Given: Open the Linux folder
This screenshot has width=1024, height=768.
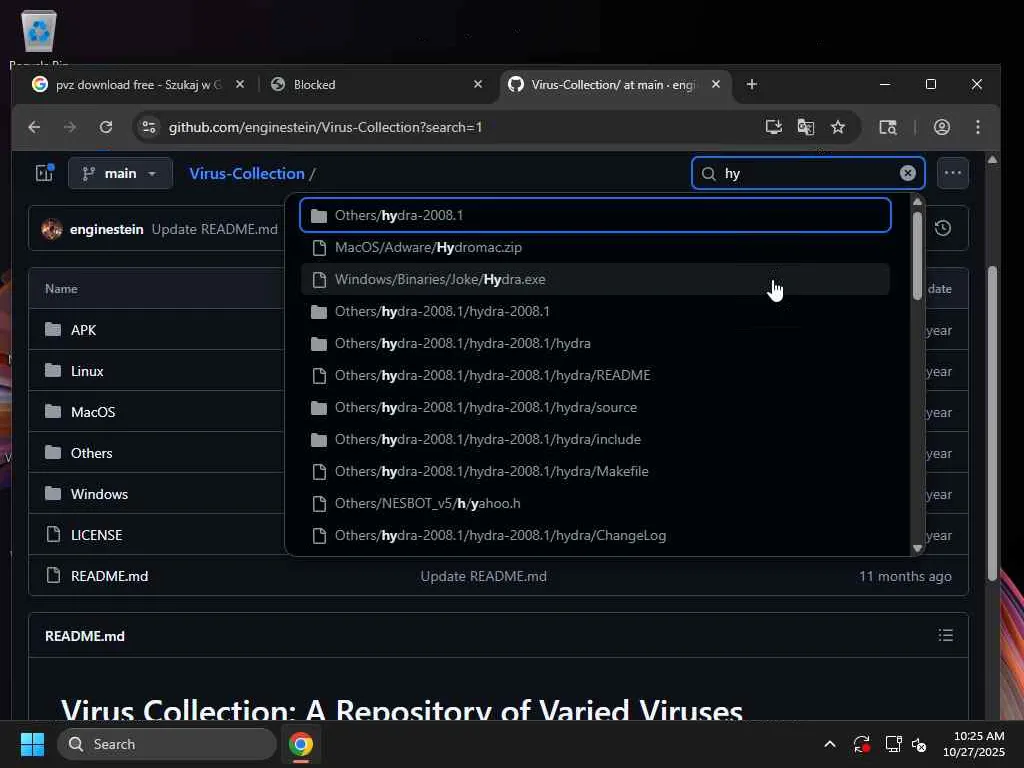Looking at the screenshot, I should click(87, 371).
